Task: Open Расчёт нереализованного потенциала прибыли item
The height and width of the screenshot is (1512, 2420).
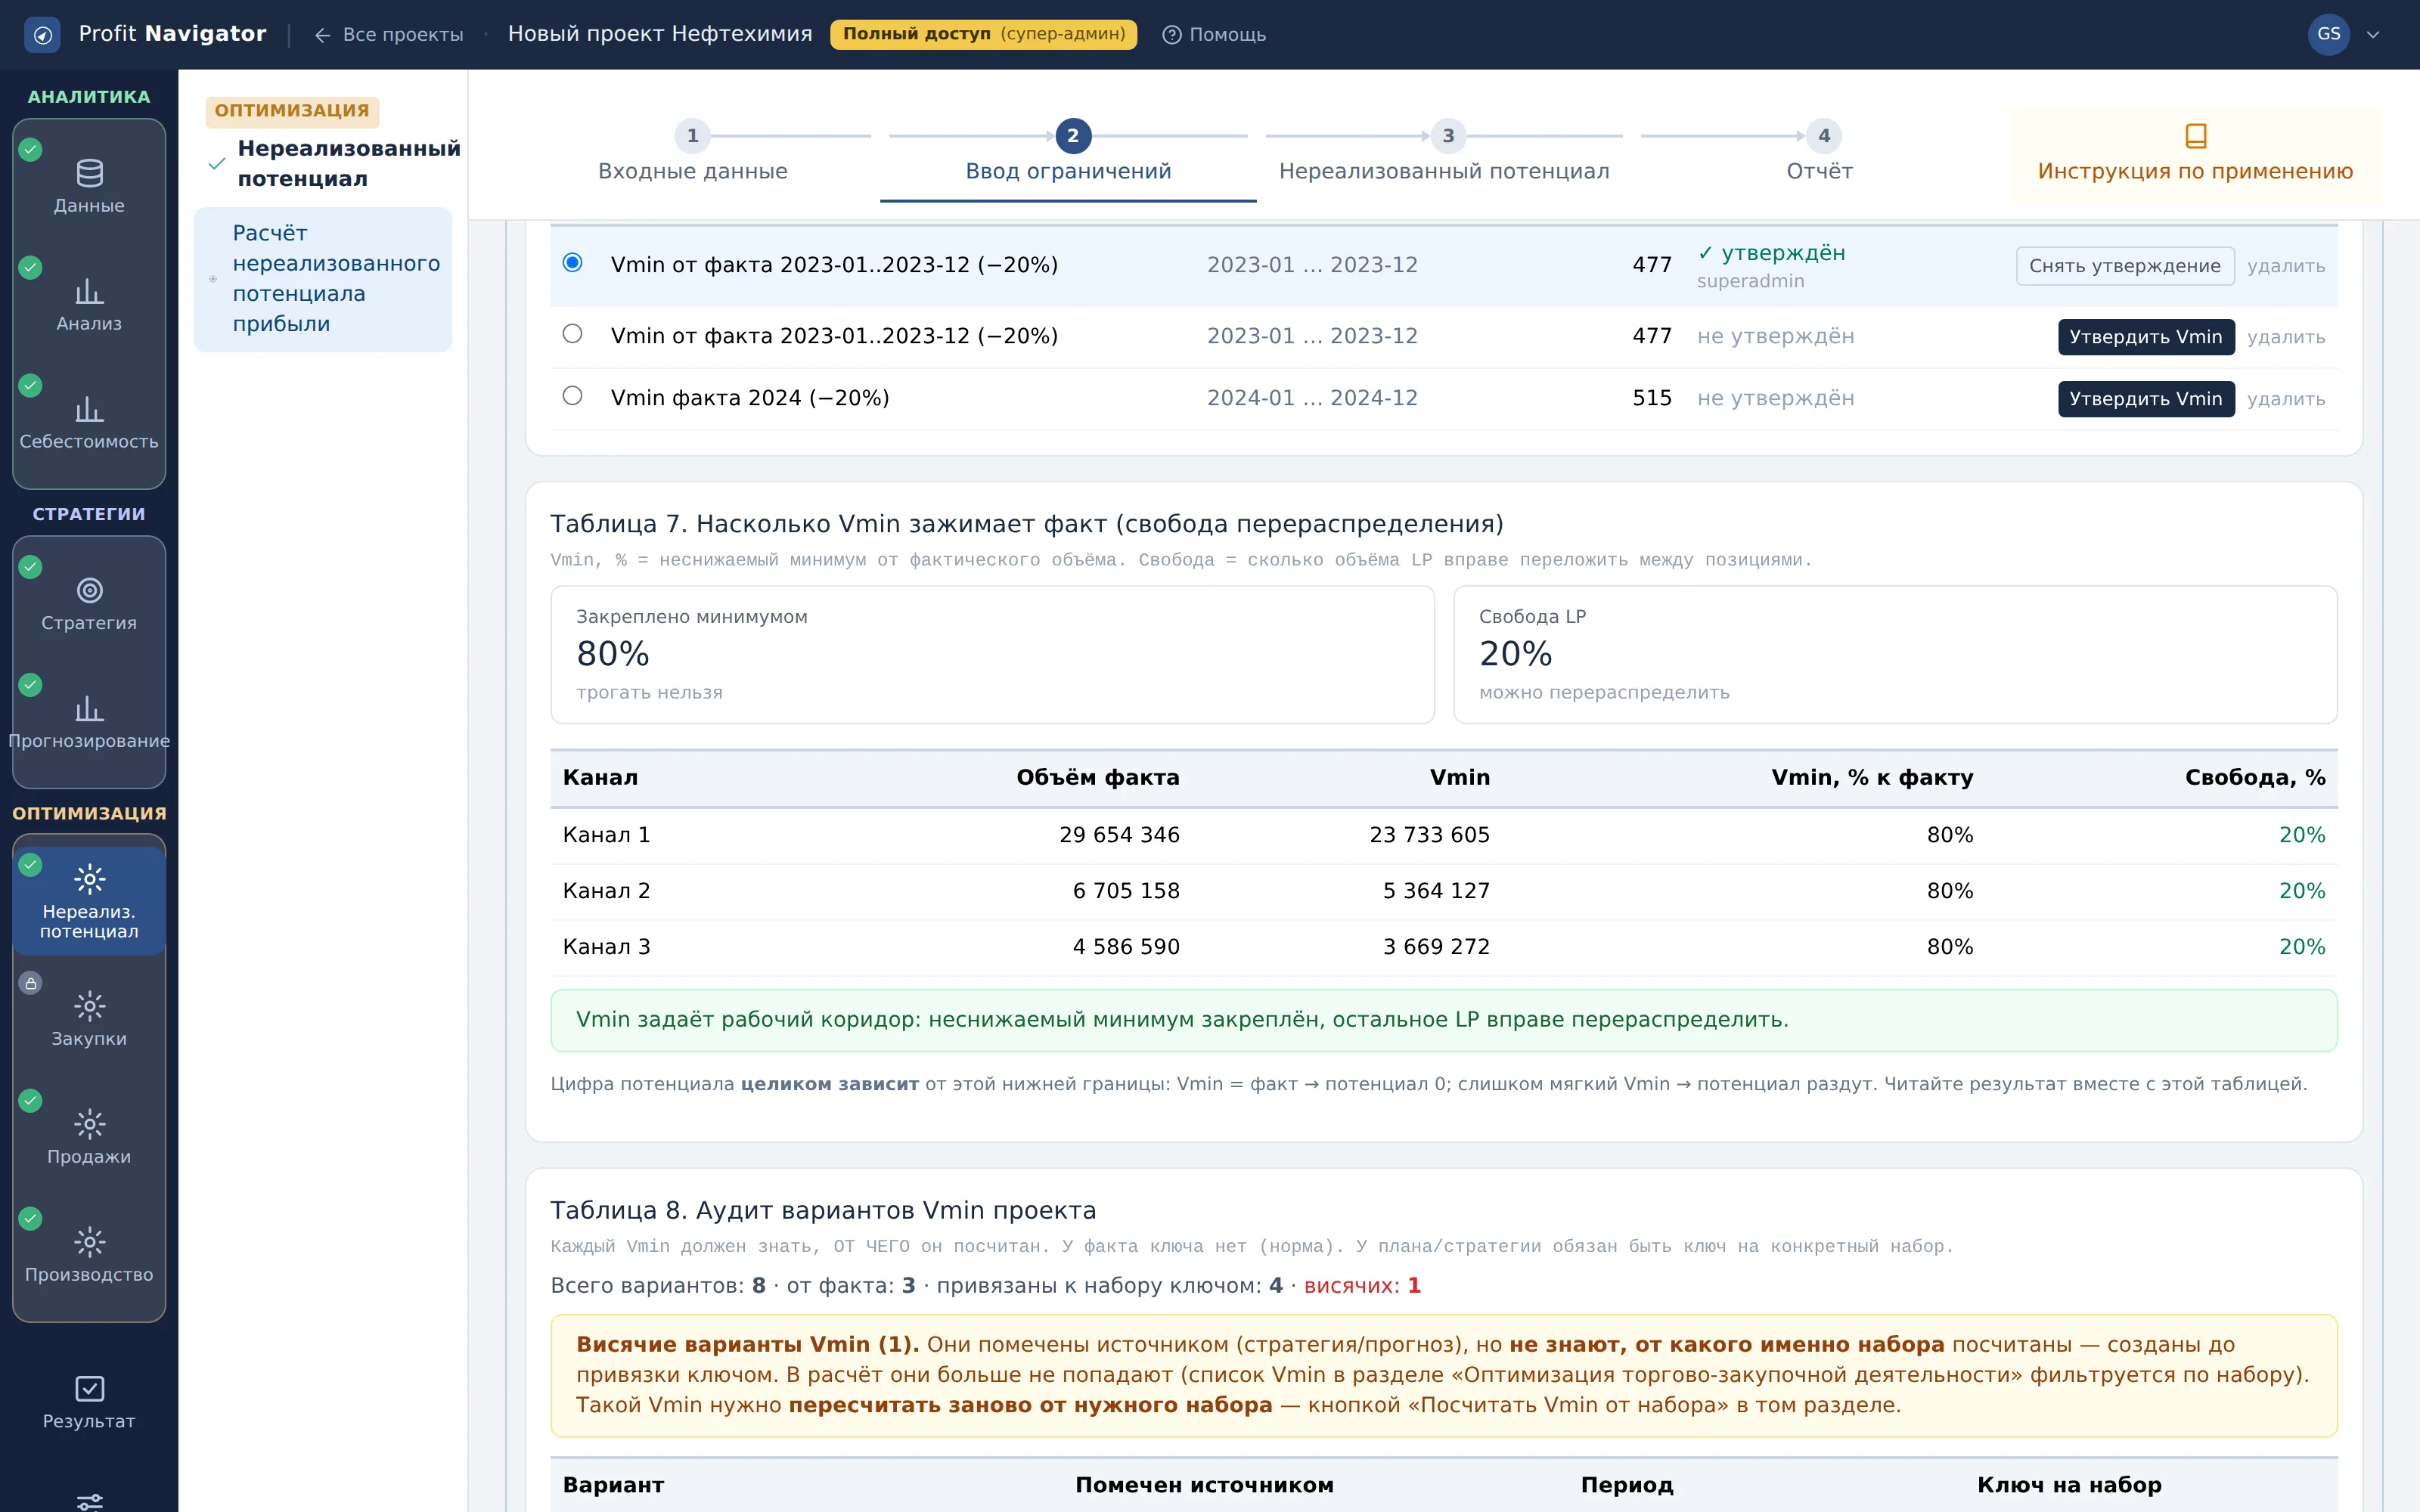Action: 322,279
